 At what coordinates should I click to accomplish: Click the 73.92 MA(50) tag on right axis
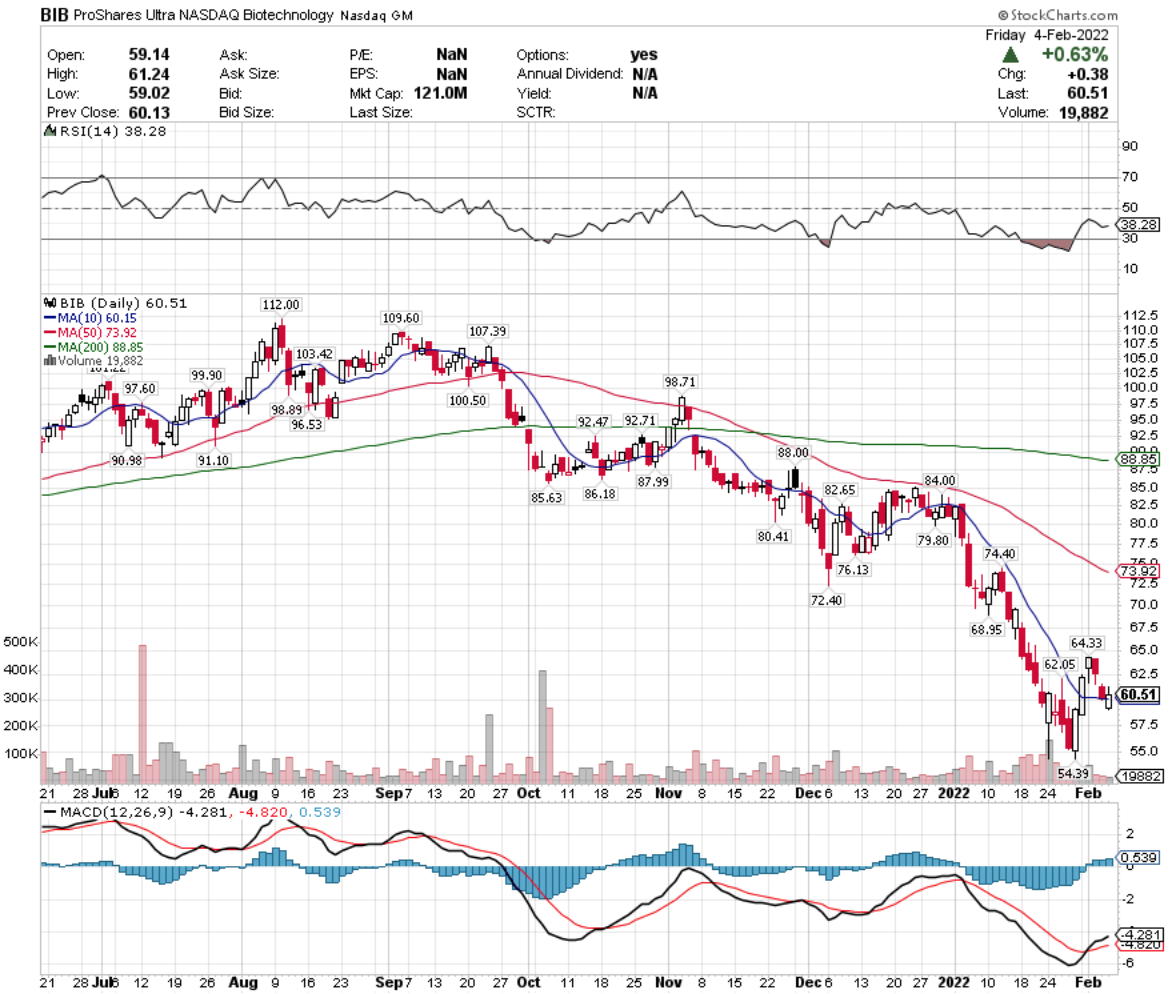pos(1138,571)
